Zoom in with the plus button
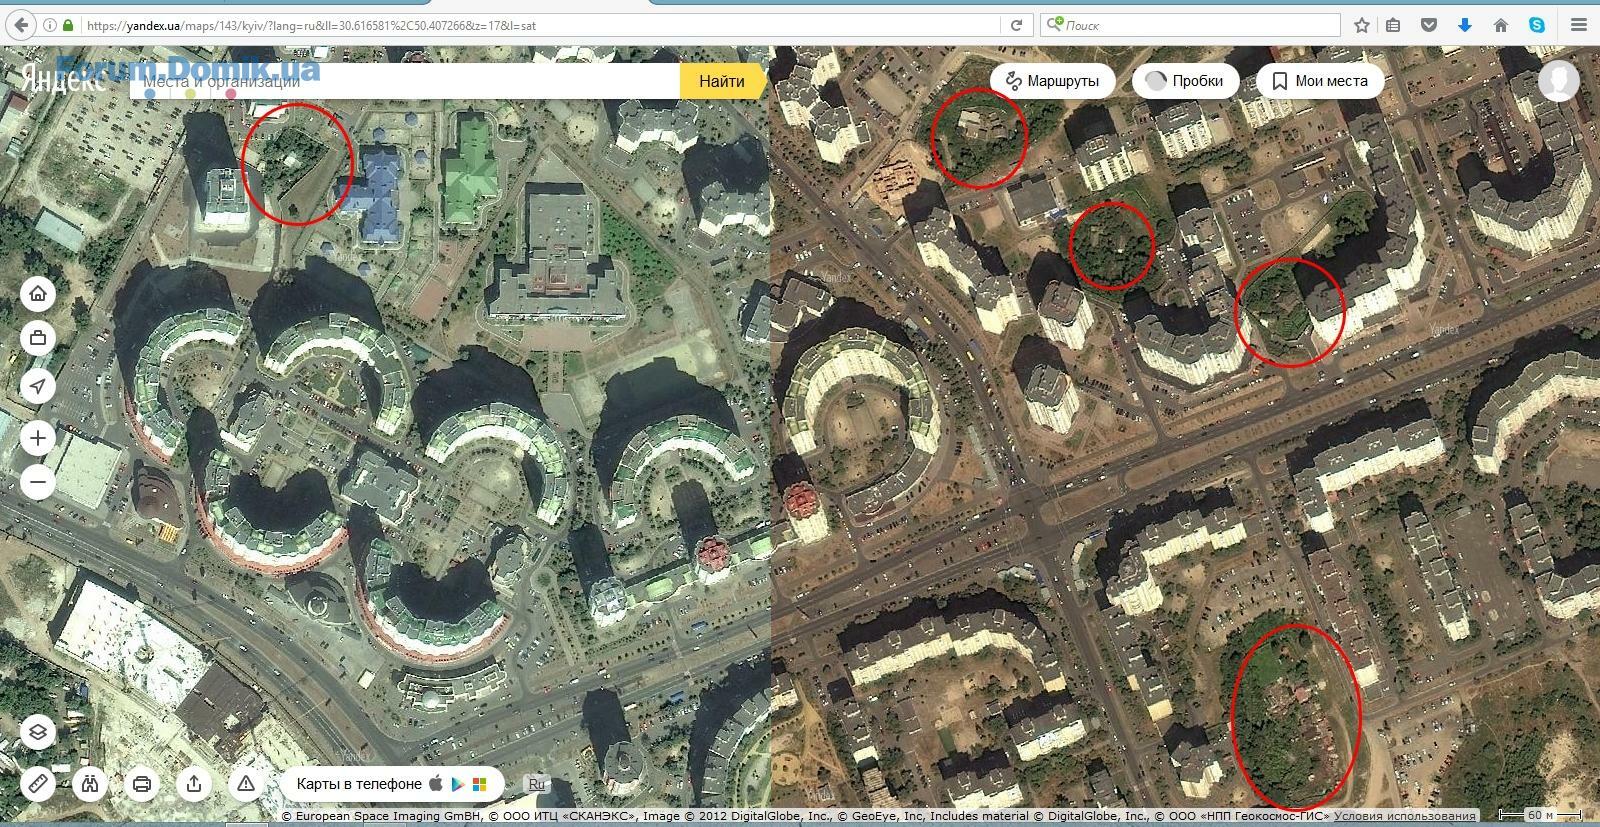This screenshot has width=1600, height=827. 38,438
